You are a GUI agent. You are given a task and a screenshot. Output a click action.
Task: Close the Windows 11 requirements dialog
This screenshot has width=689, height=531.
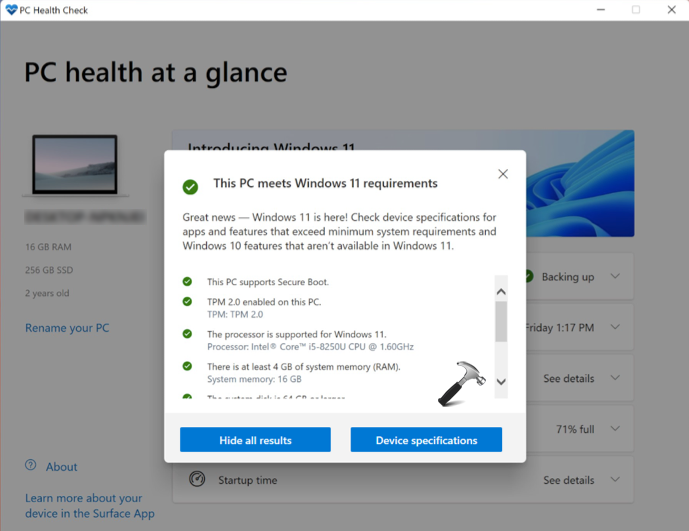point(503,174)
